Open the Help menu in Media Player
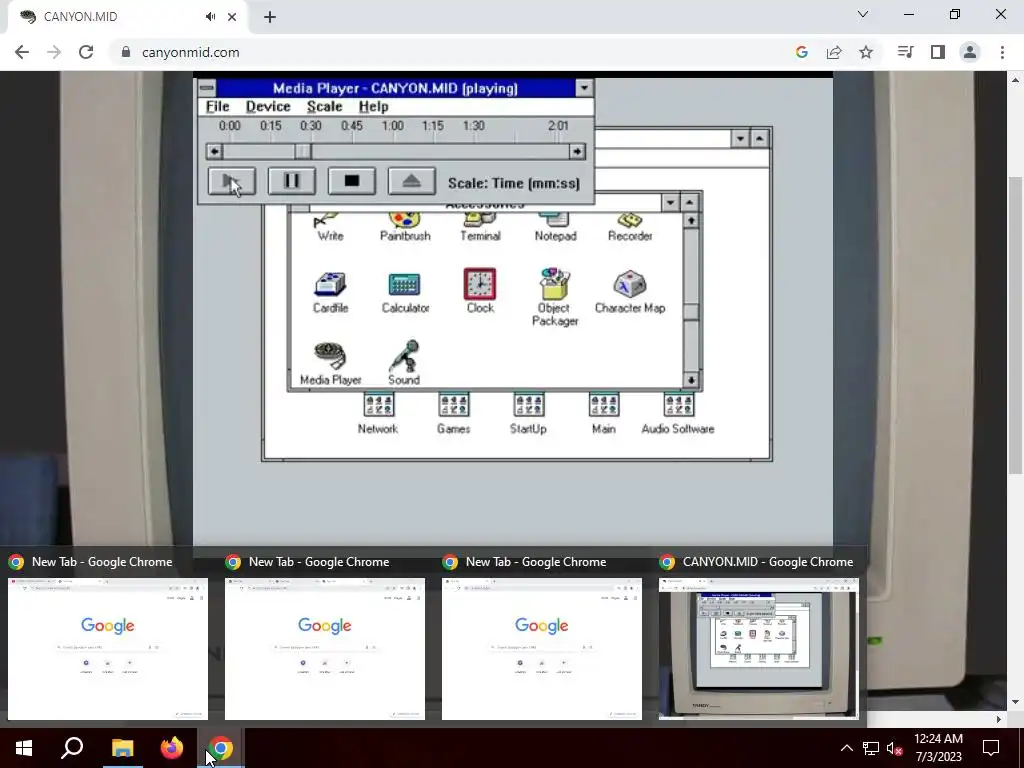1024x768 pixels. click(x=374, y=106)
